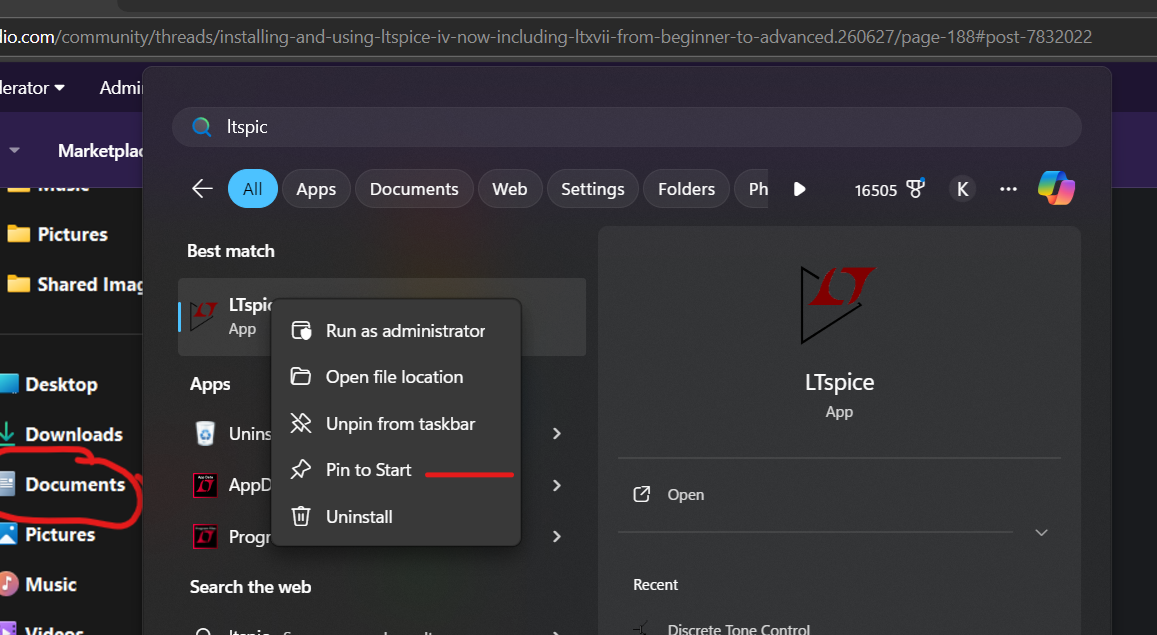This screenshot has height=635, width=1157.
Task: Go back with the search back arrow
Action: [x=202, y=189]
